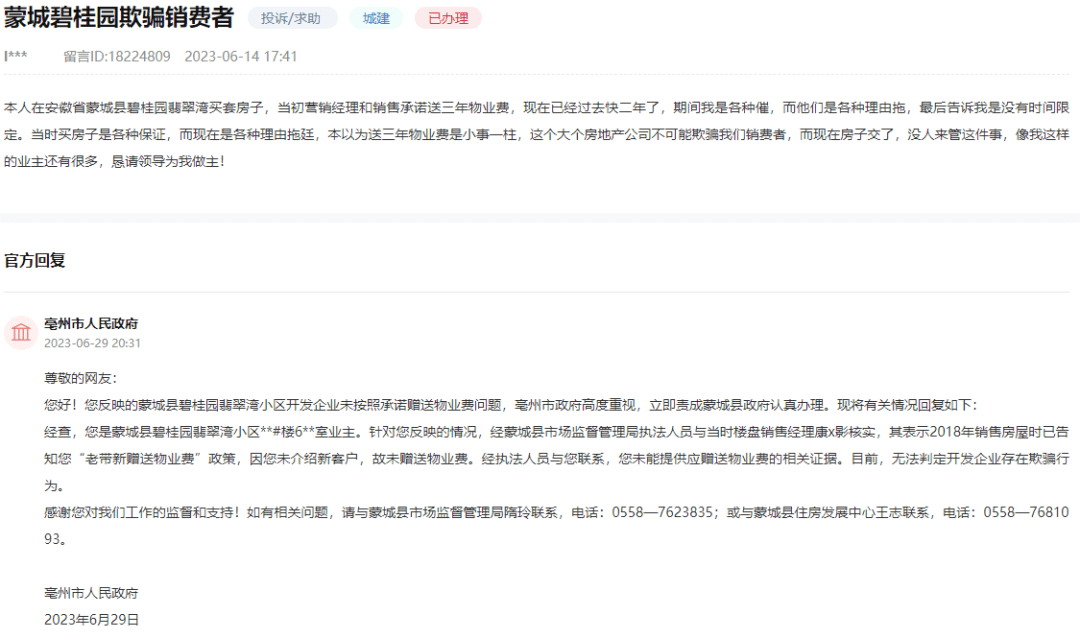Click the username I***

click(x=16, y=56)
